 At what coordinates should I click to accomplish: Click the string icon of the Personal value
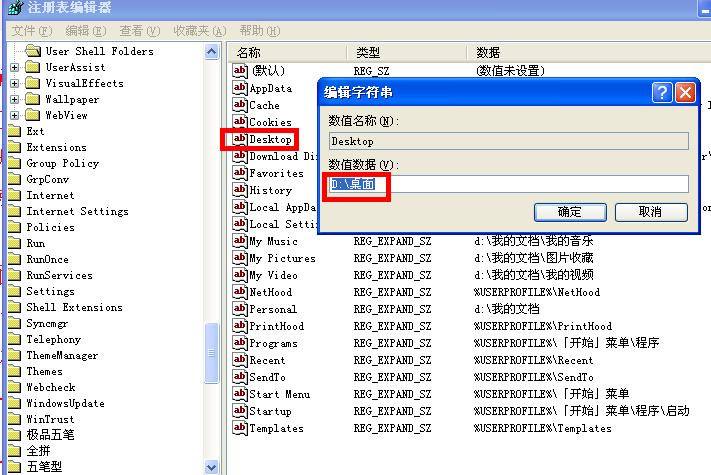coord(240,309)
